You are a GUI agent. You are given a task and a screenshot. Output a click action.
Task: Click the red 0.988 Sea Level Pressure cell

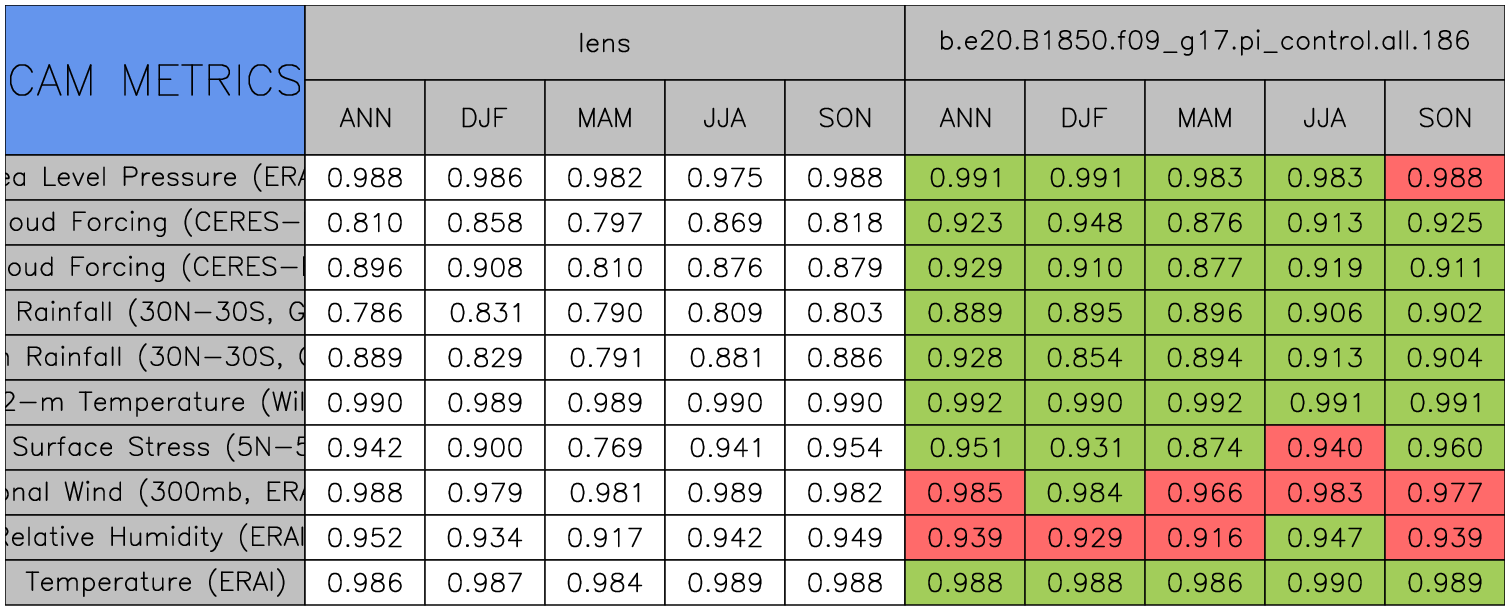tap(1445, 178)
